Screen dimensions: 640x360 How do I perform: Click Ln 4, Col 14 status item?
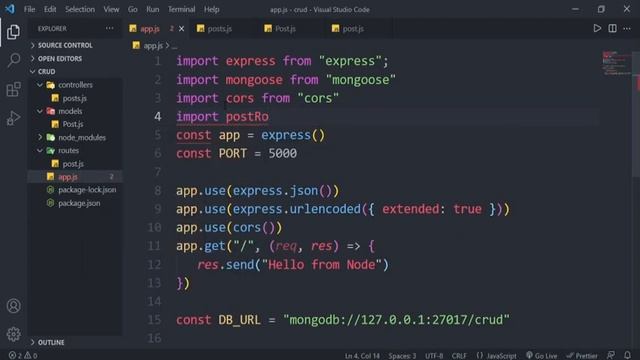pyautogui.click(x=362, y=356)
